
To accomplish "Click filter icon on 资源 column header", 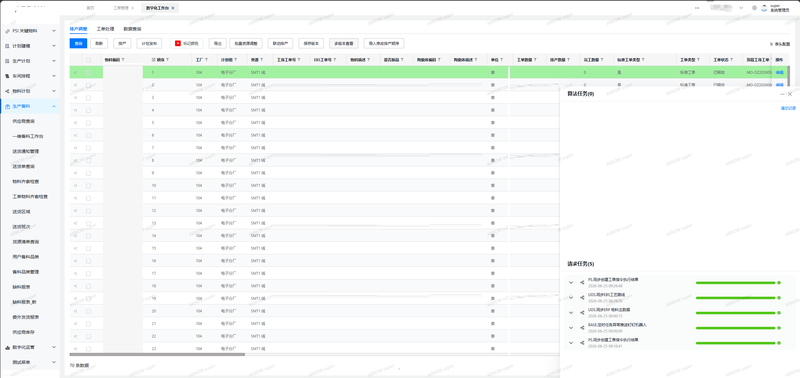I will point(263,60).
